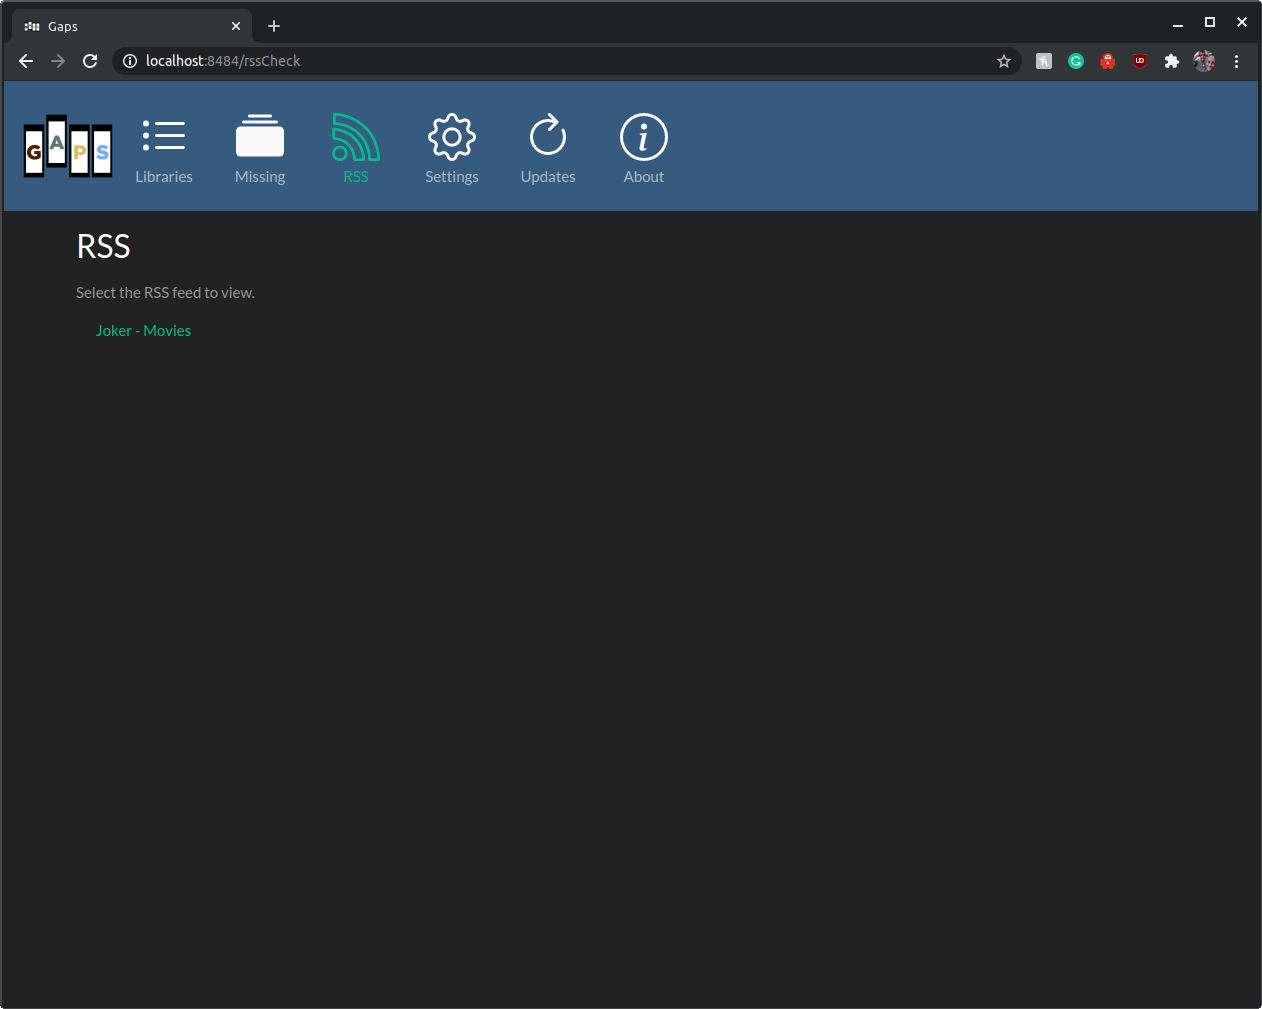Bookmark this page with the star icon

[1003, 61]
